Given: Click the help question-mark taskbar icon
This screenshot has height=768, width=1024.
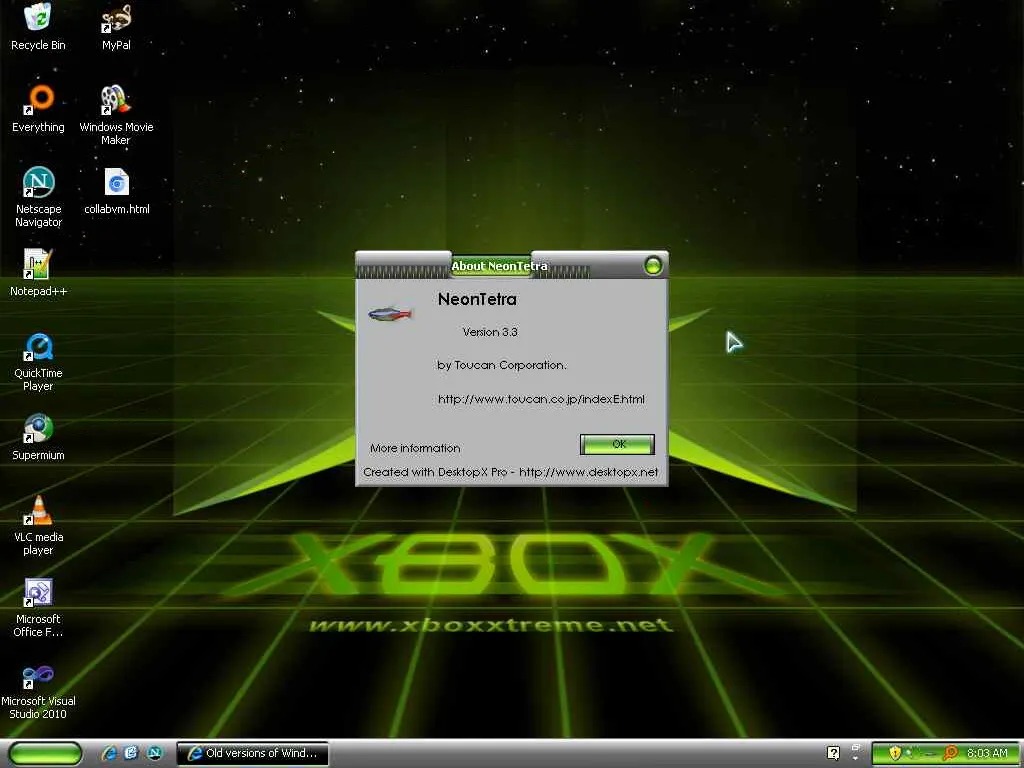Looking at the screenshot, I should click(x=833, y=753).
